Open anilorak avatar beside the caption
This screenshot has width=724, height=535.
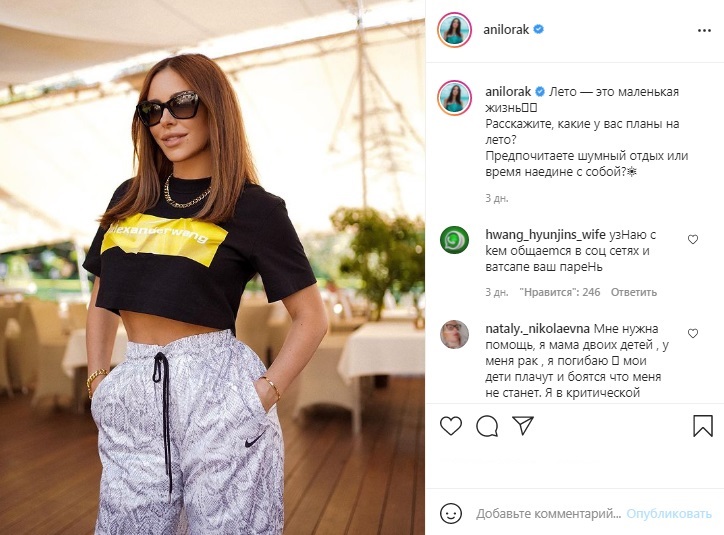(454, 98)
